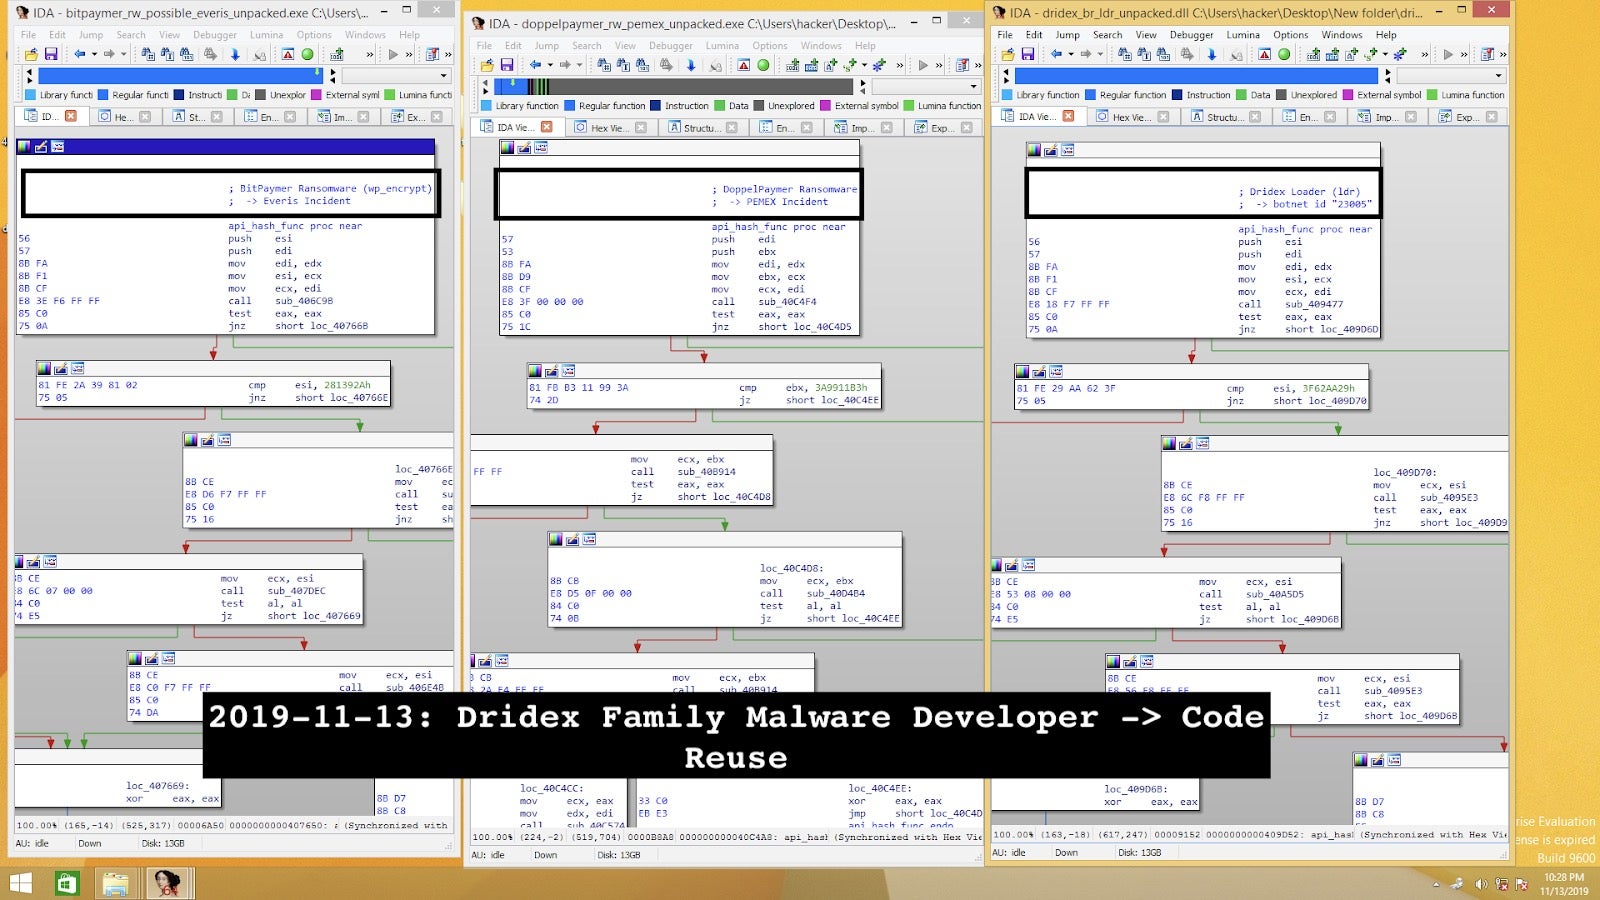Expand the back arrow history dropdown in the dridex window
1600x900 pixels.
coord(1070,54)
